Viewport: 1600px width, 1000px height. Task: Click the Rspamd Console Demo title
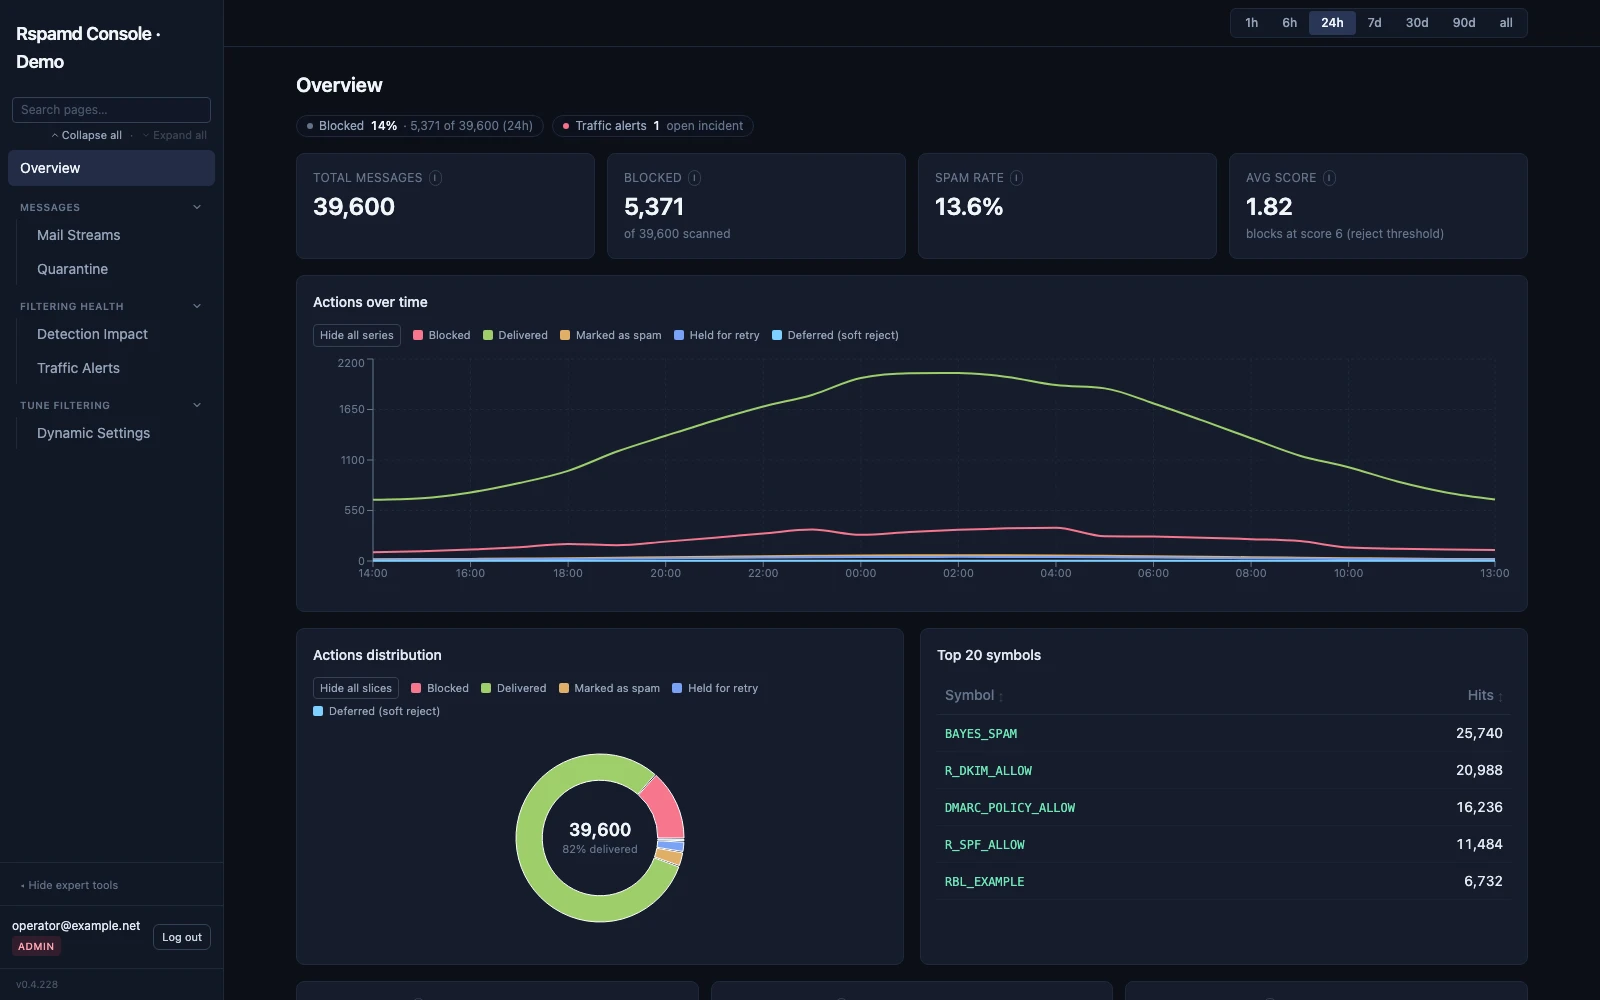click(x=88, y=48)
